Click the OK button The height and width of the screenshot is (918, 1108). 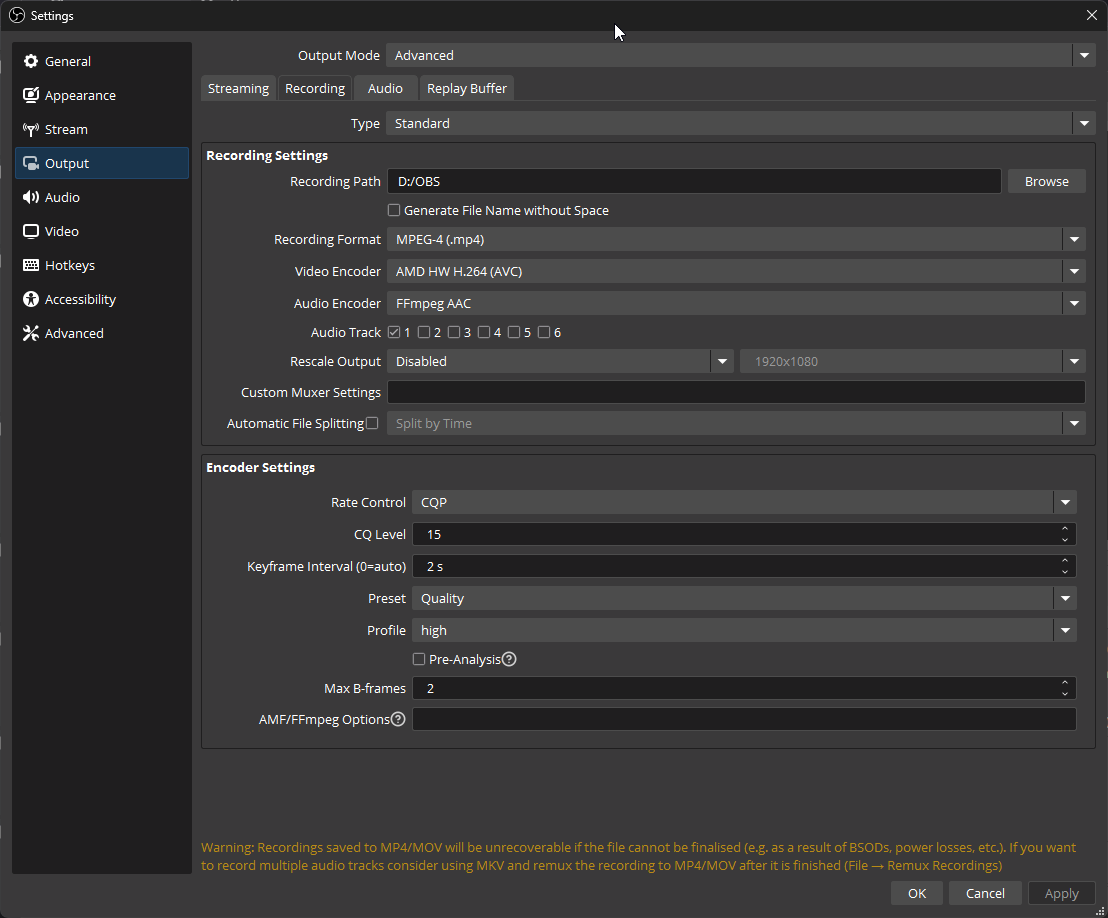point(917,893)
